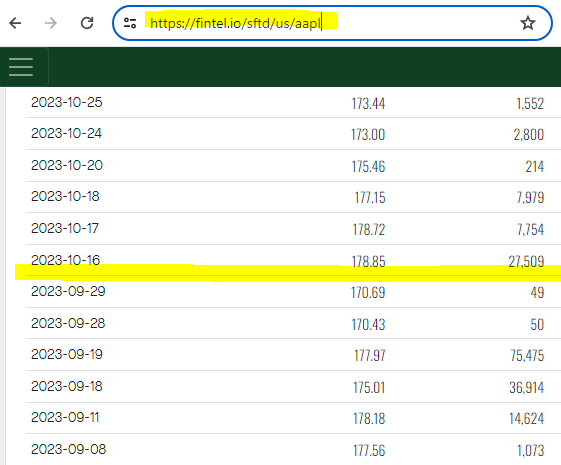Click quantity 75,475 for 2023-09-19
The height and width of the screenshot is (465, 561).
pyautogui.click(x=527, y=356)
